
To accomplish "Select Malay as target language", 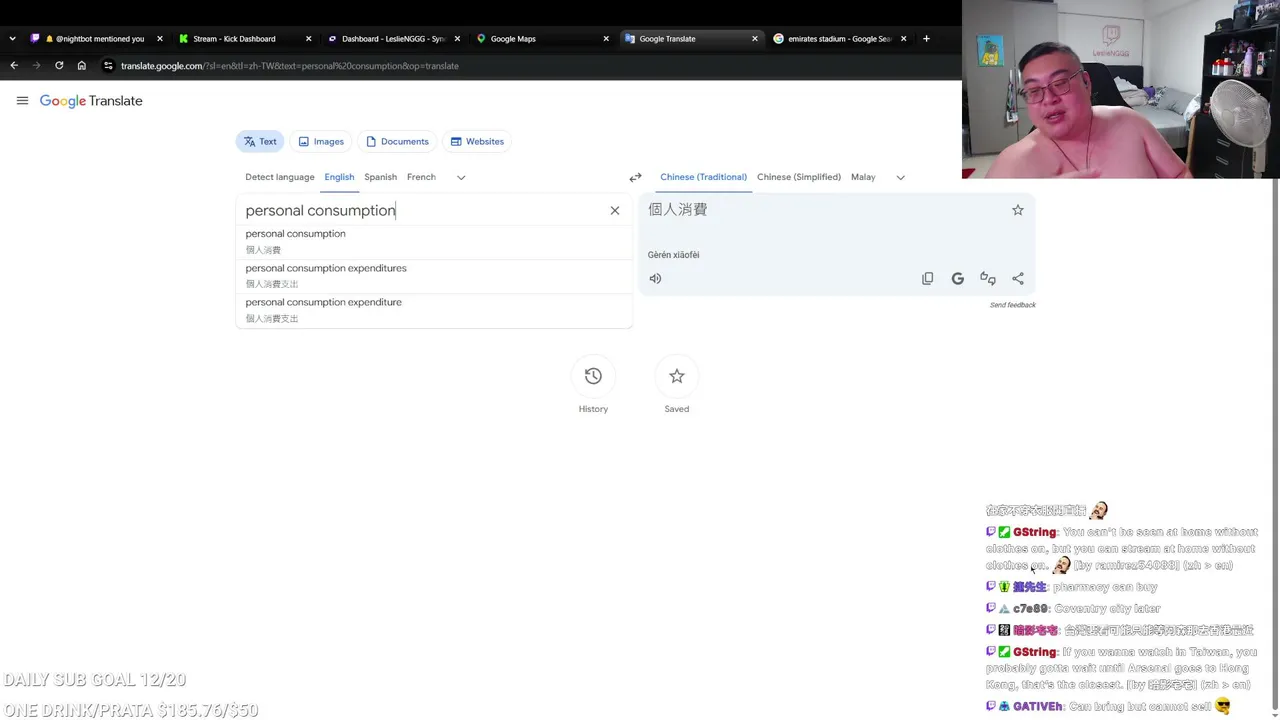I will point(863,177).
